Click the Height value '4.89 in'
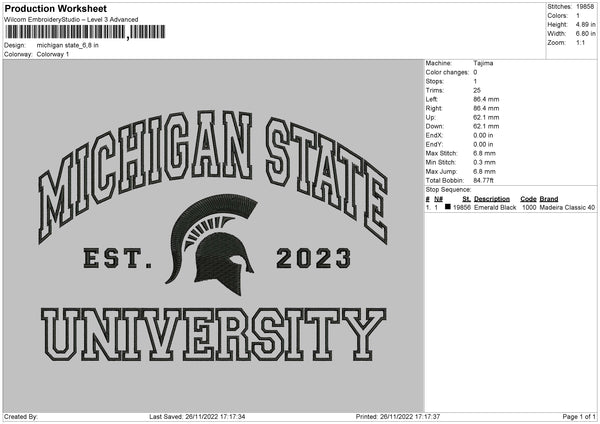The image size is (600, 424). 585,24
